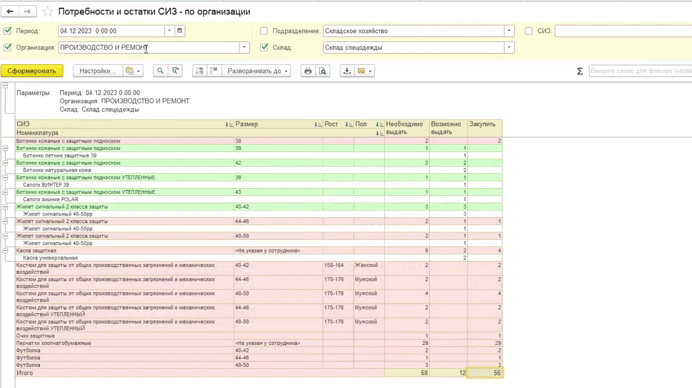The width and height of the screenshot is (692, 388).
Task: Click the Сформировать button
Action: 32,71
